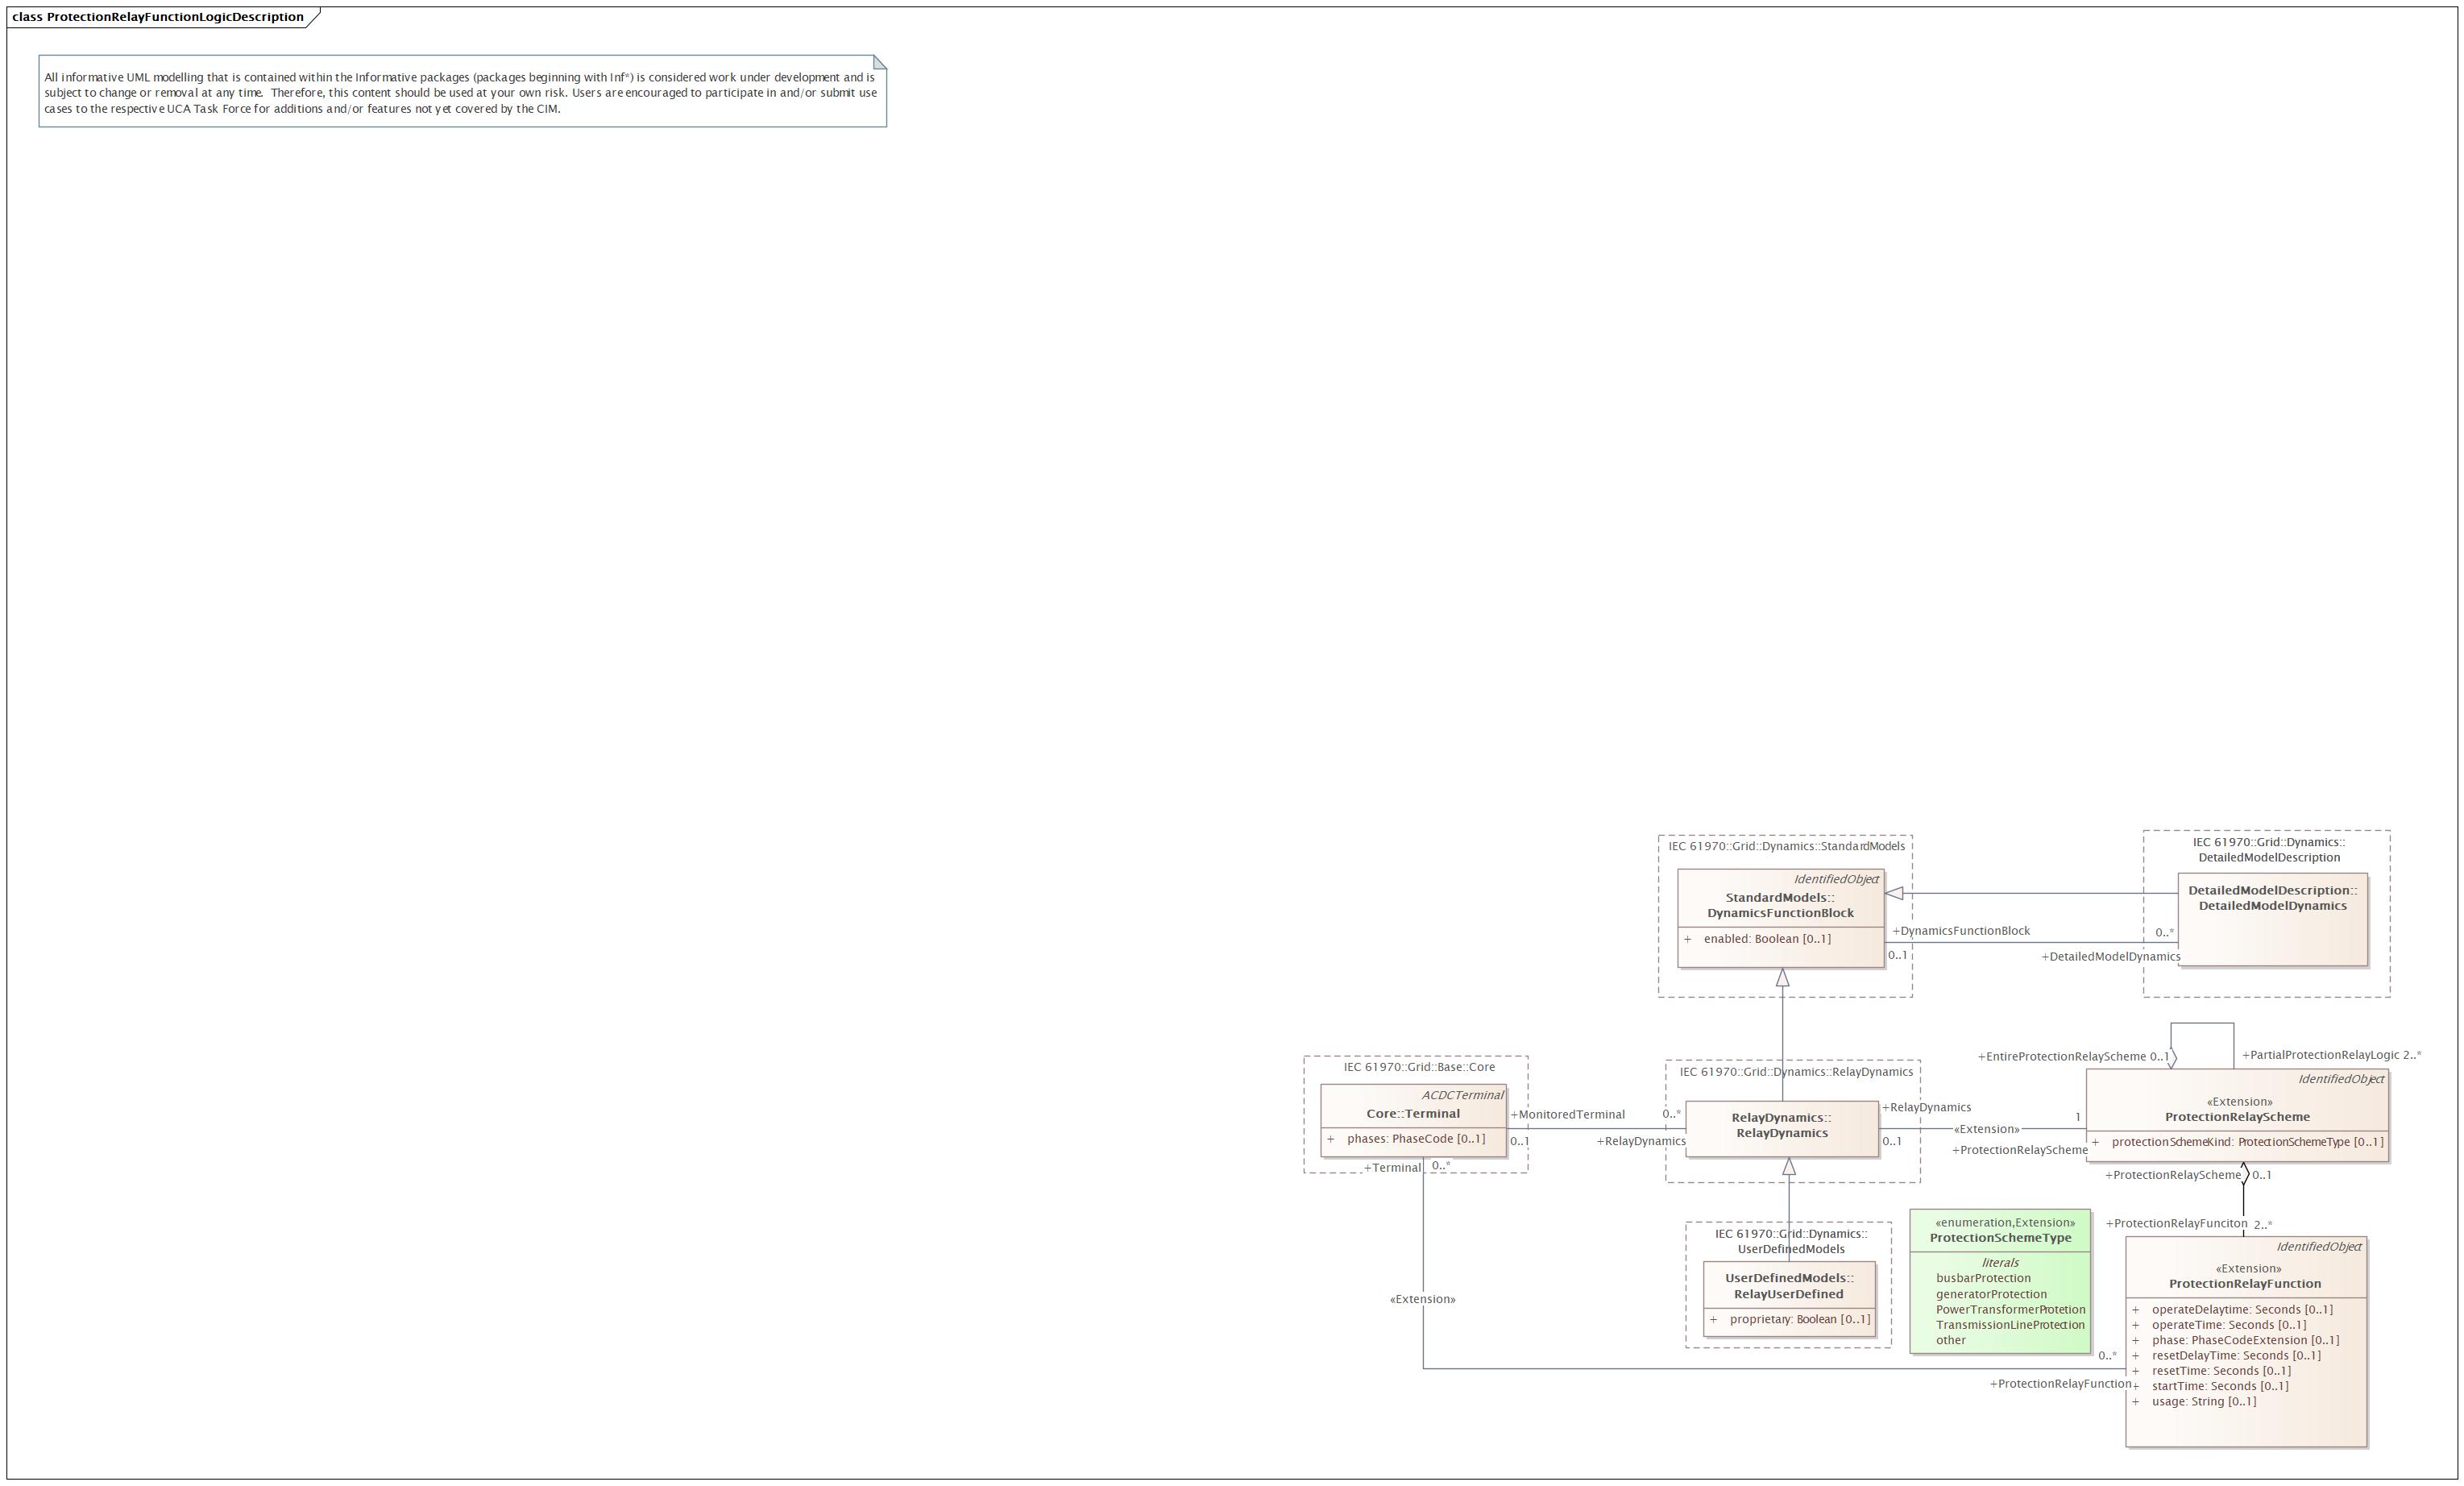Click the '+Terminal' role label below Terminal class

(x=1392, y=1168)
